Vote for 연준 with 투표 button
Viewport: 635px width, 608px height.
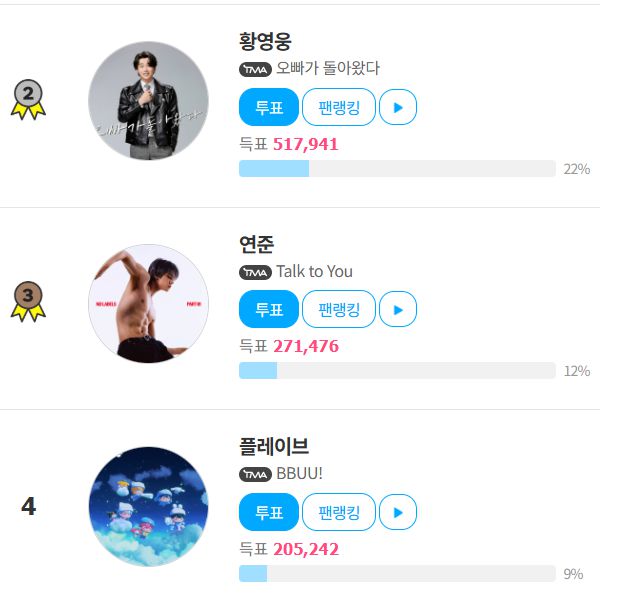[268, 309]
